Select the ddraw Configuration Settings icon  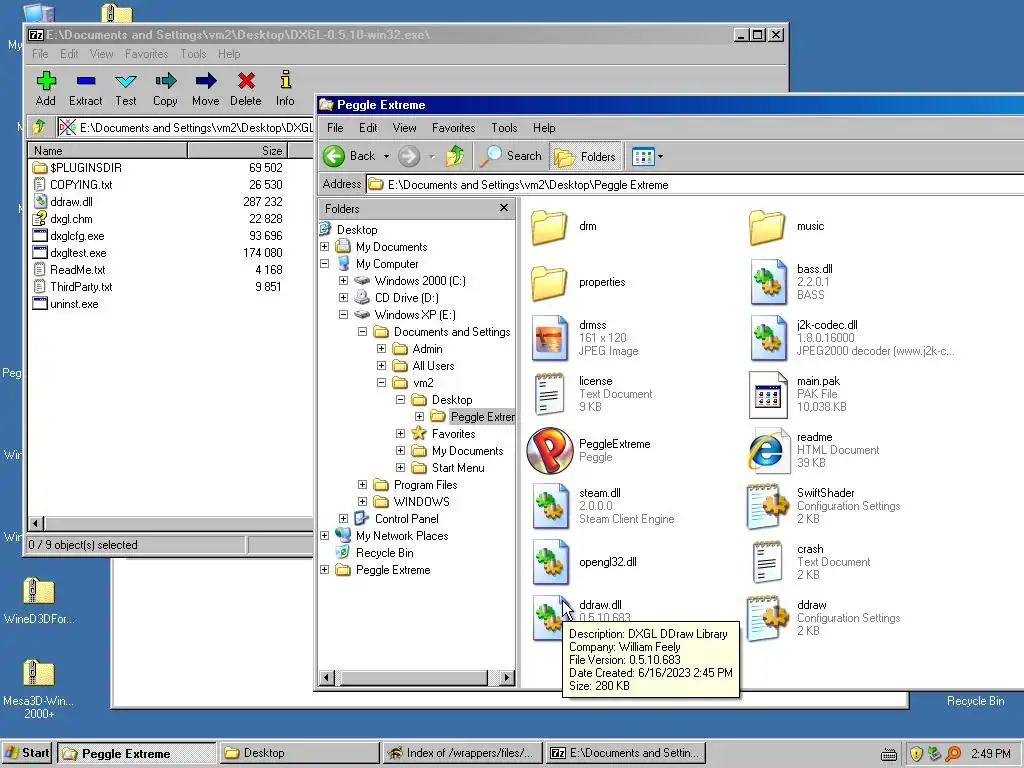click(768, 618)
